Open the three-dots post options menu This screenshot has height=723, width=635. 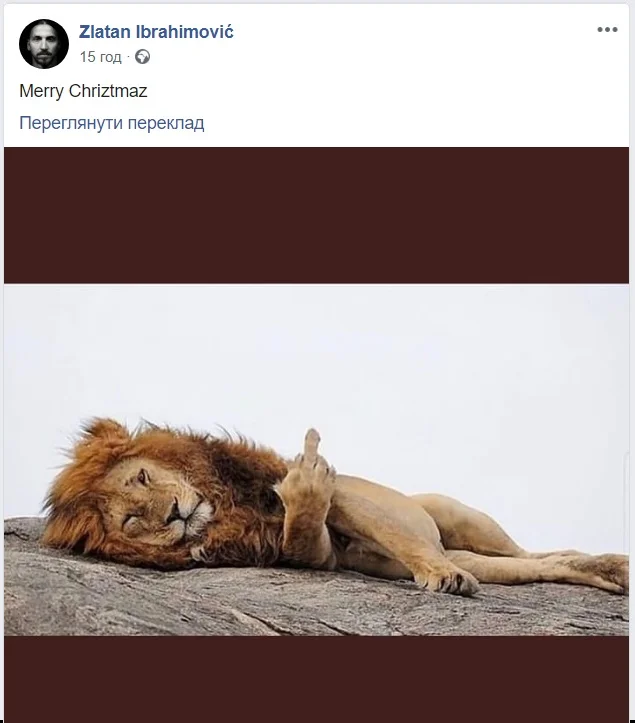tap(607, 30)
